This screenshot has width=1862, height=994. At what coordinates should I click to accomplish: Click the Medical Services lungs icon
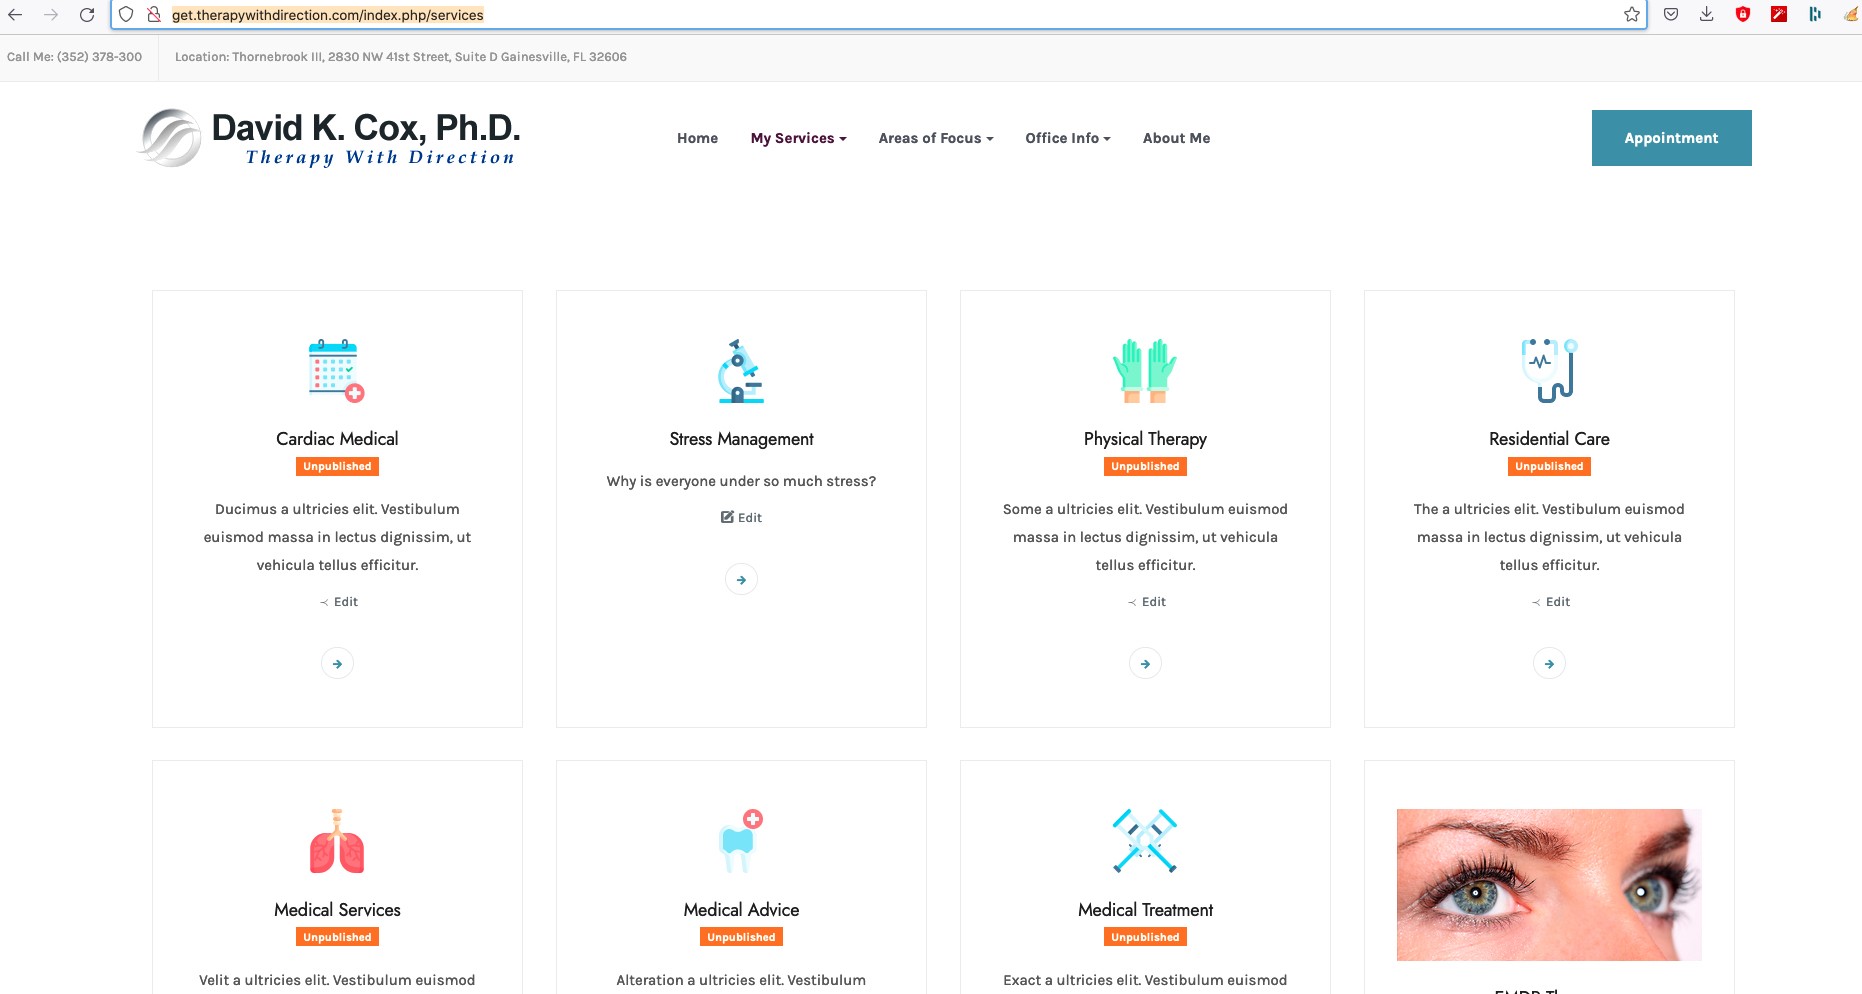(x=337, y=841)
